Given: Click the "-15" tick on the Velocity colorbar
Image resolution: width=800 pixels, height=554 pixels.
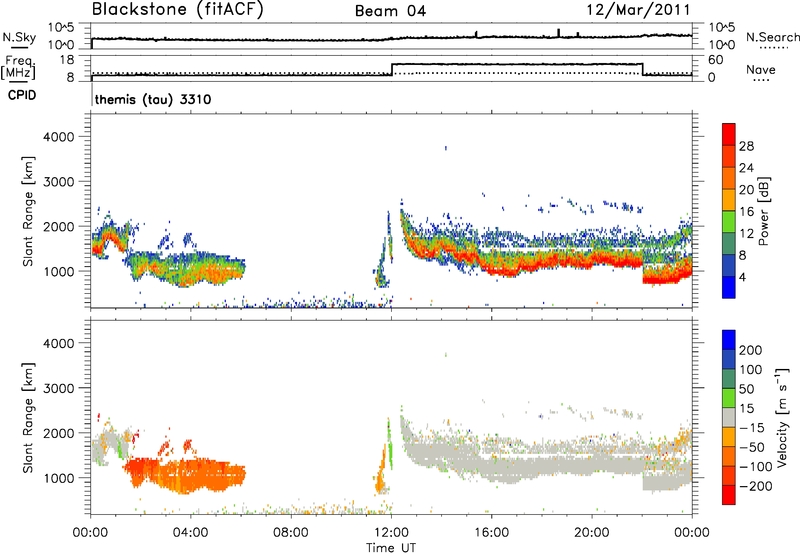Looking at the screenshot, I should [752, 428].
